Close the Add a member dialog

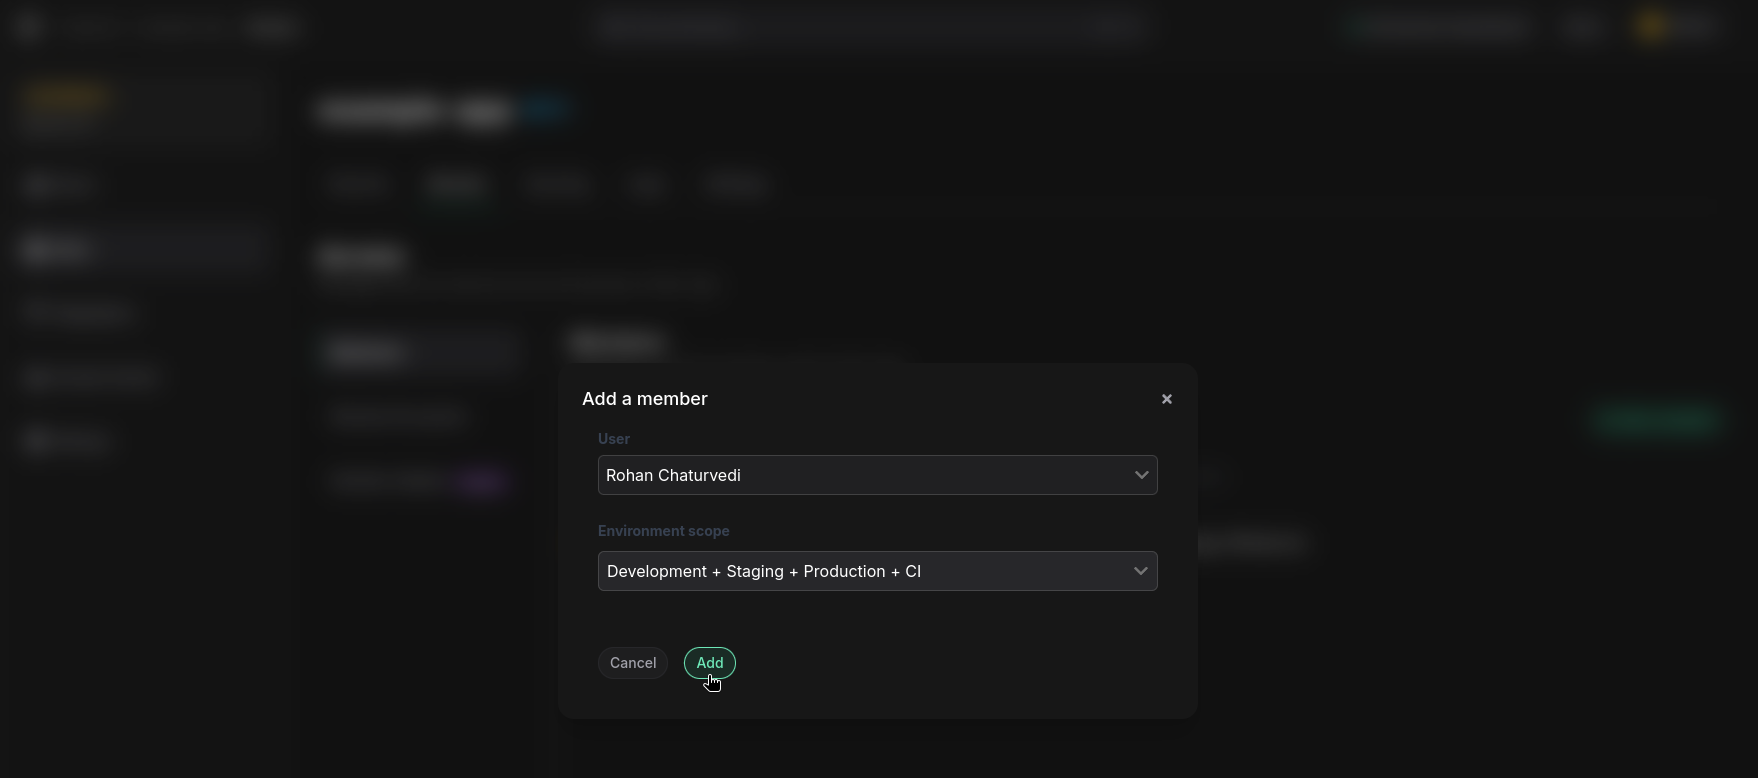tap(1166, 399)
